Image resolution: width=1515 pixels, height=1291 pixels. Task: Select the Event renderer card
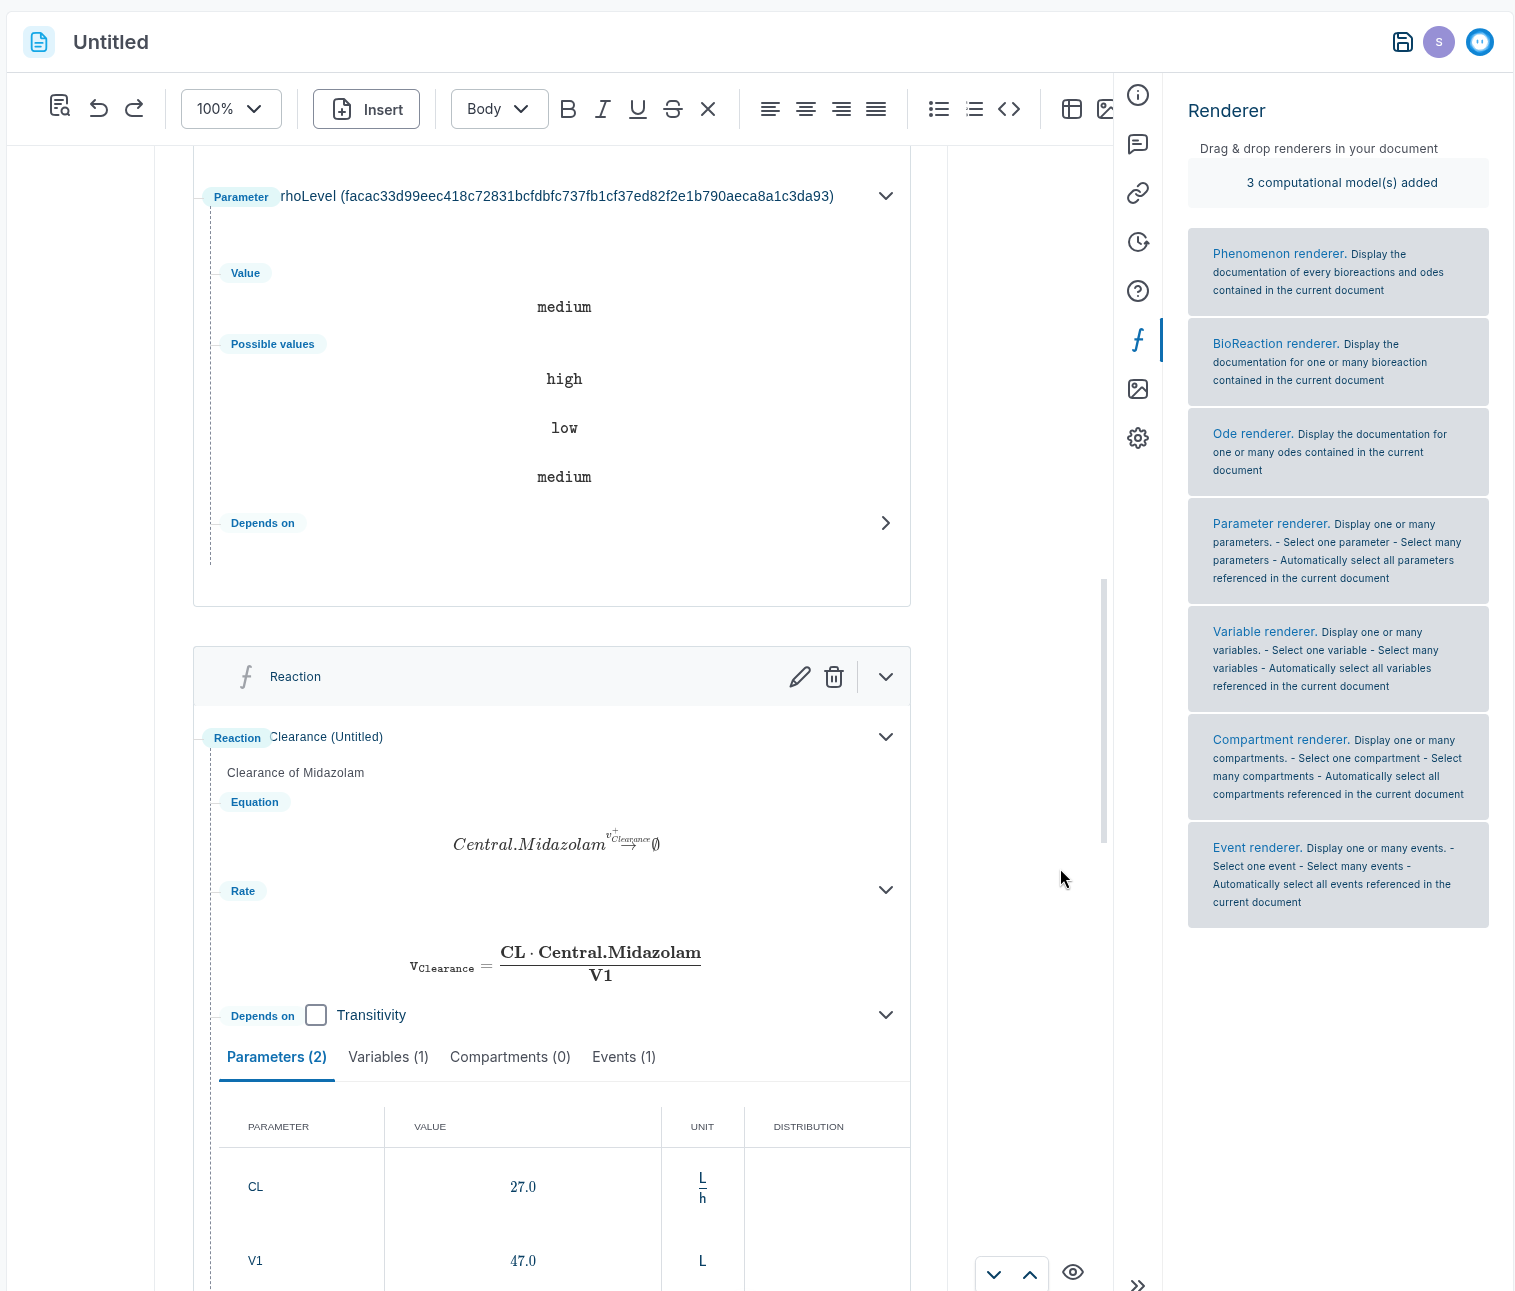tap(1338, 875)
